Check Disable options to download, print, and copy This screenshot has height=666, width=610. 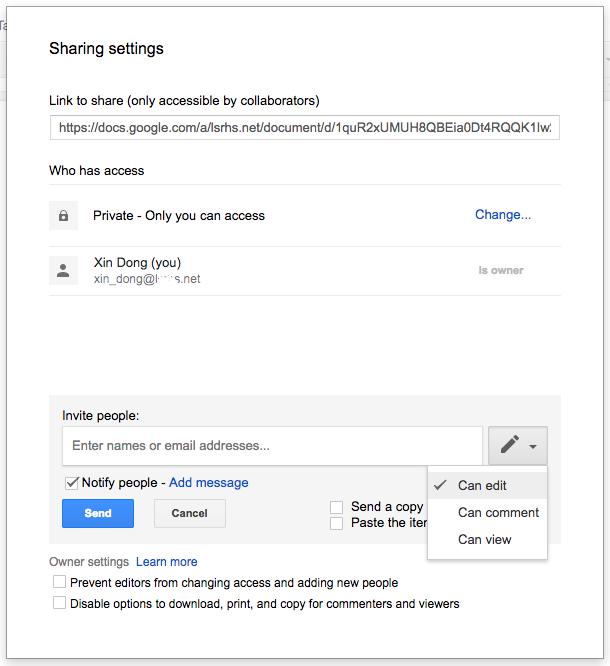click(x=60, y=603)
